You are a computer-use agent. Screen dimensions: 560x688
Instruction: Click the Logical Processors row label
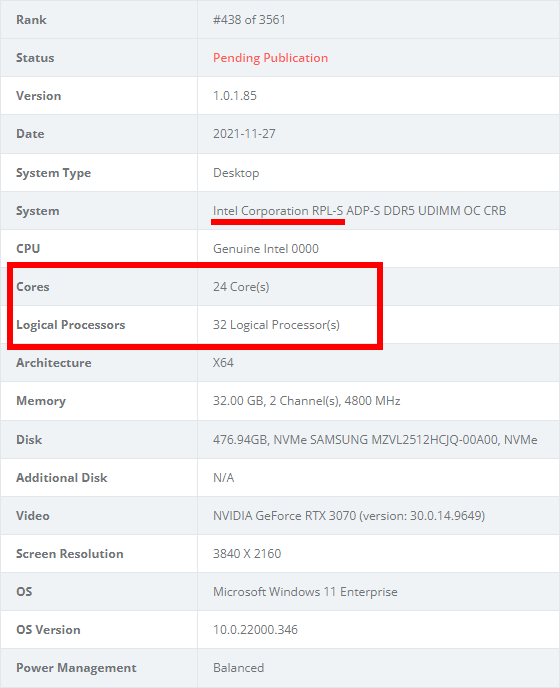pos(71,325)
